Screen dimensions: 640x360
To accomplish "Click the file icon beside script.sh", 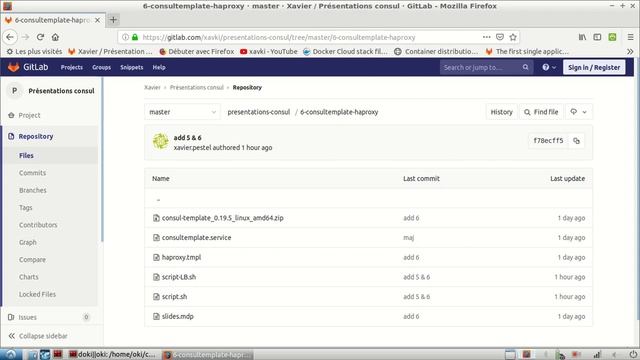I will pyautogui.click(x=156, y=297).
